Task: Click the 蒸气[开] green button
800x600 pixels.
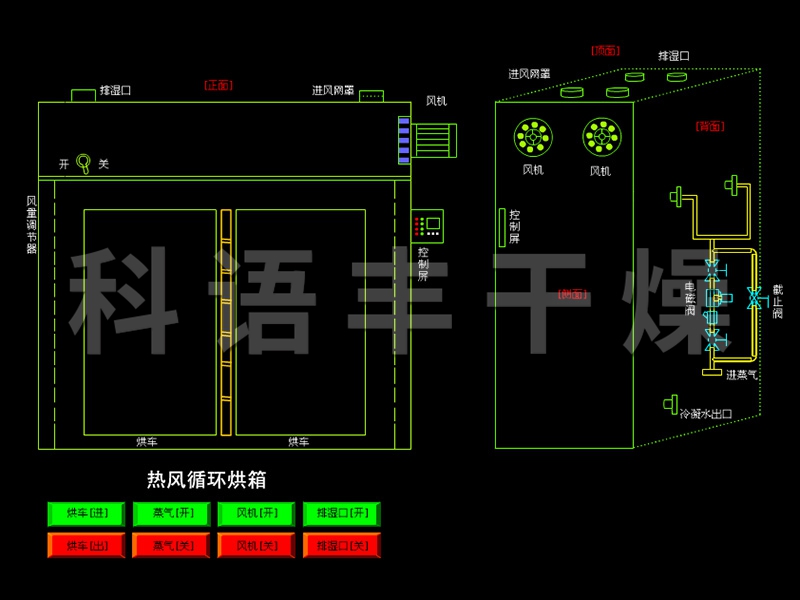Action: click(x=171, y=514)
